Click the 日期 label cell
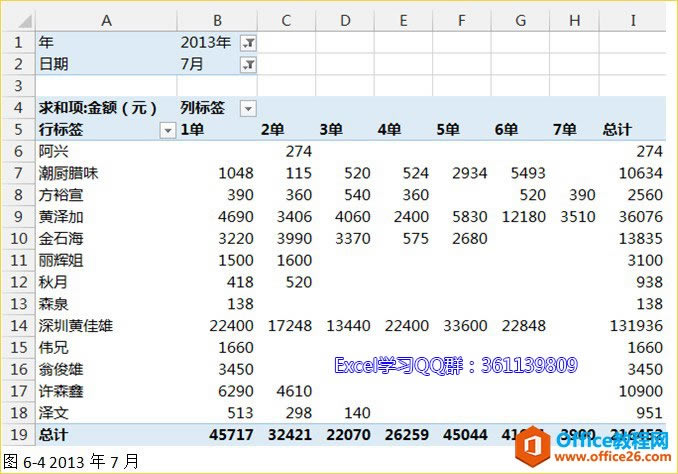The image size is (678, 474). (x=106, y=64)
